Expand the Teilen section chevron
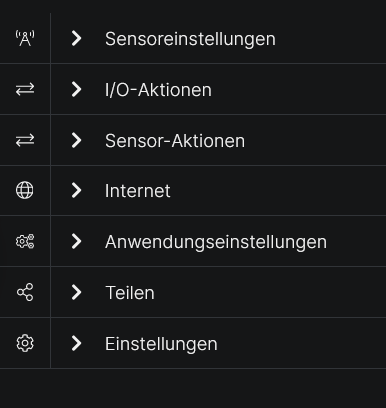The height and width of the screenshot is (408, 386). click(x=76, y=292)
